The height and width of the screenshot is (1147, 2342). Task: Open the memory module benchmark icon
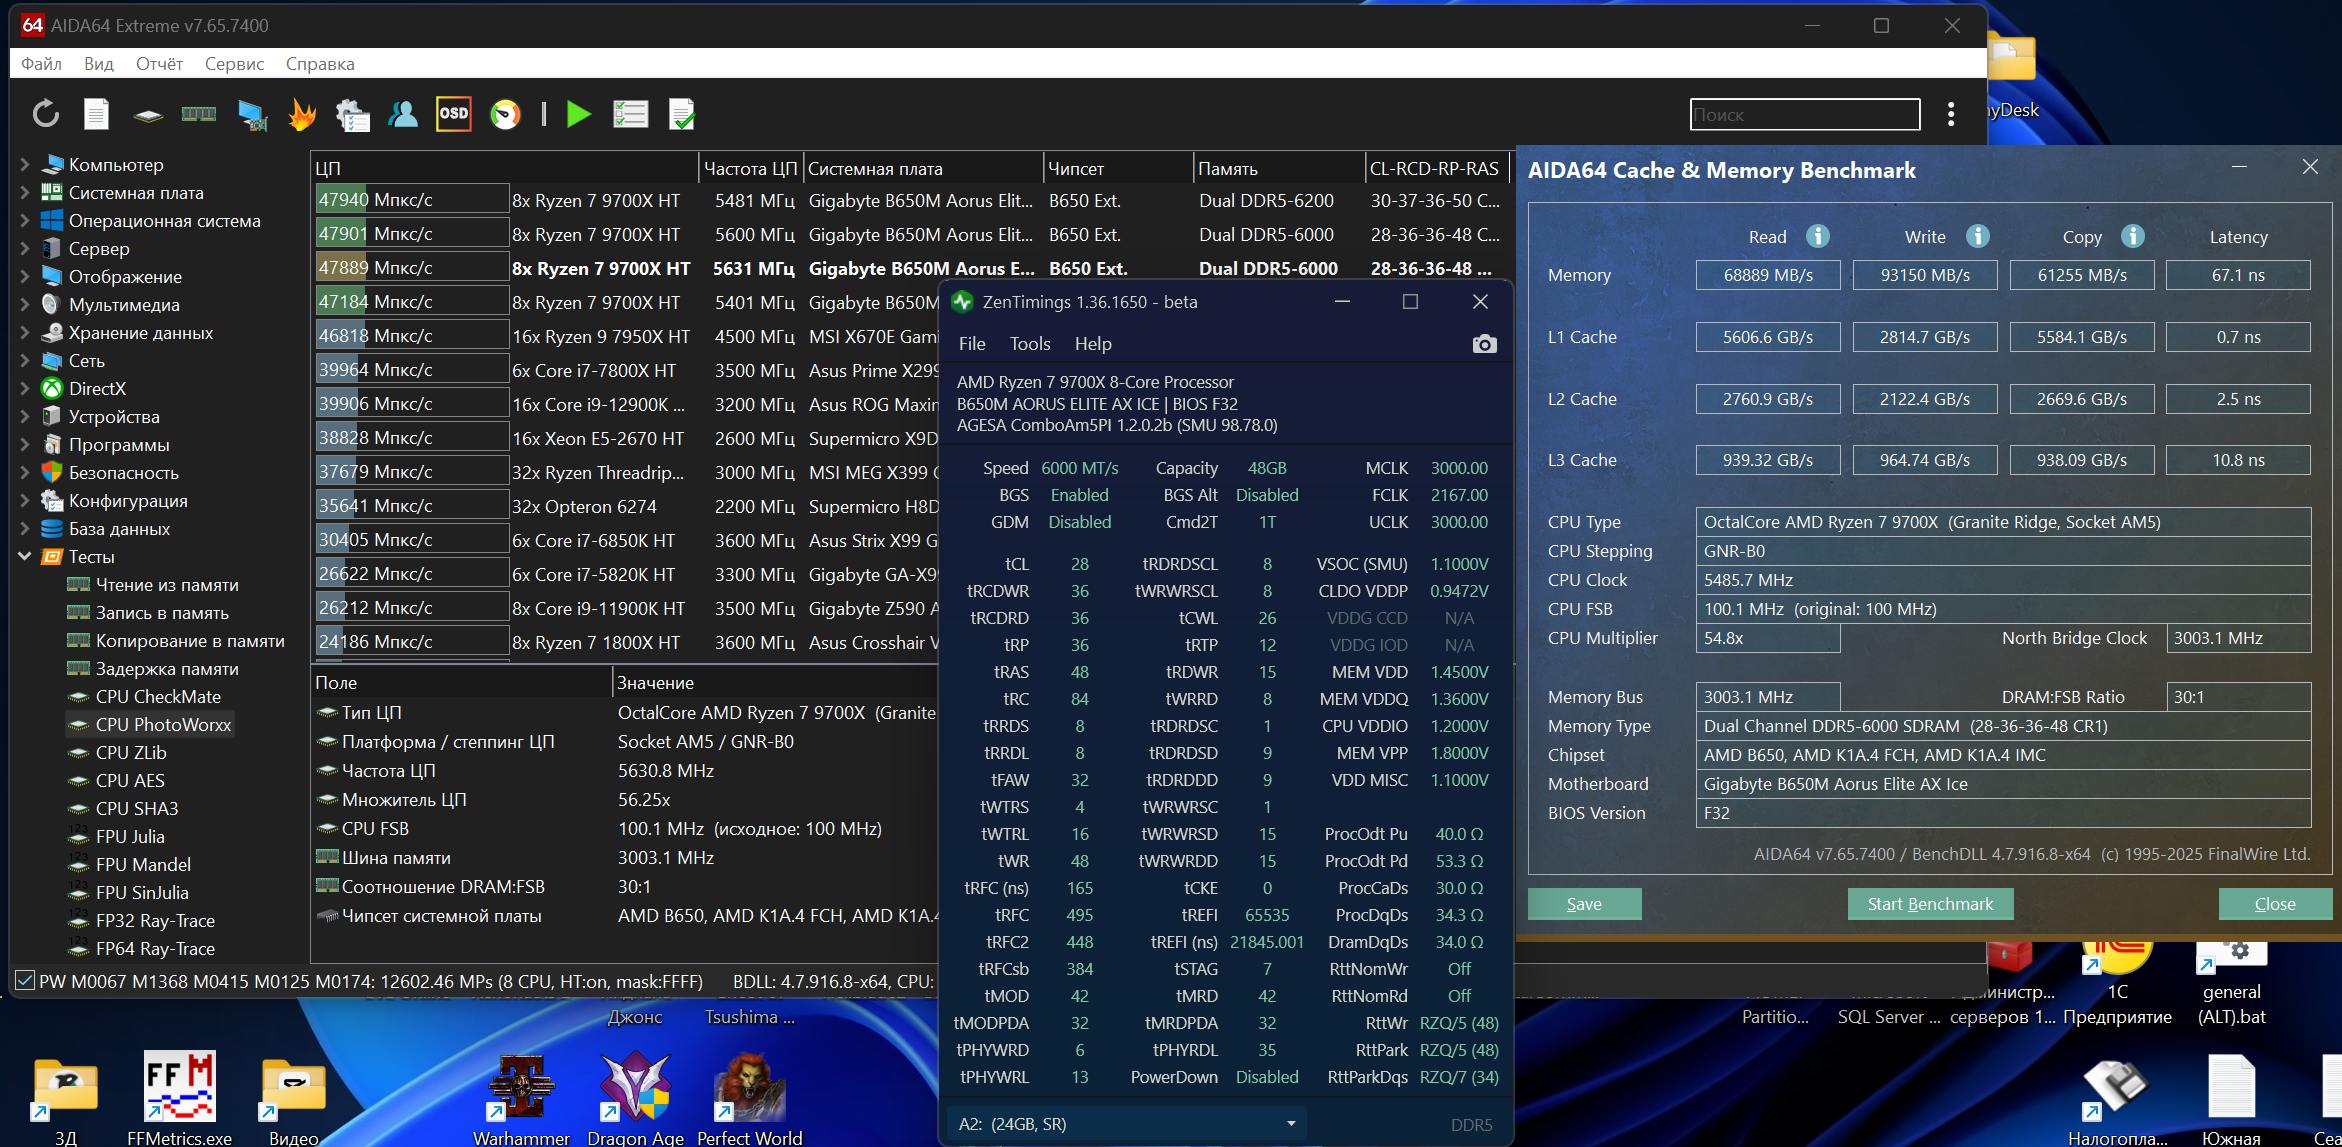(198, 114)
